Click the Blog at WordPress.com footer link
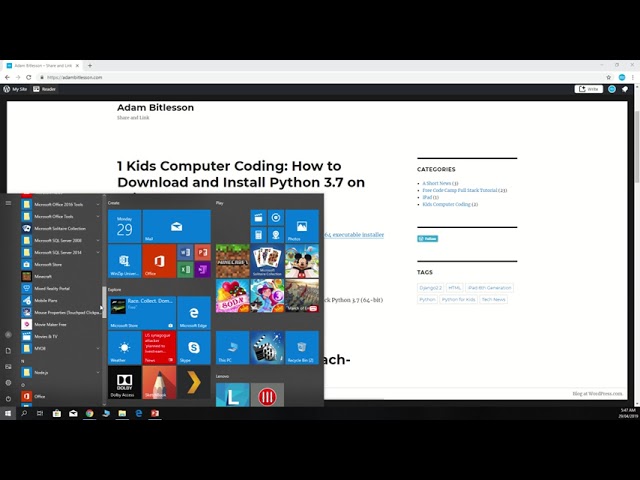The image size is (640, 480). click(597, 394)
